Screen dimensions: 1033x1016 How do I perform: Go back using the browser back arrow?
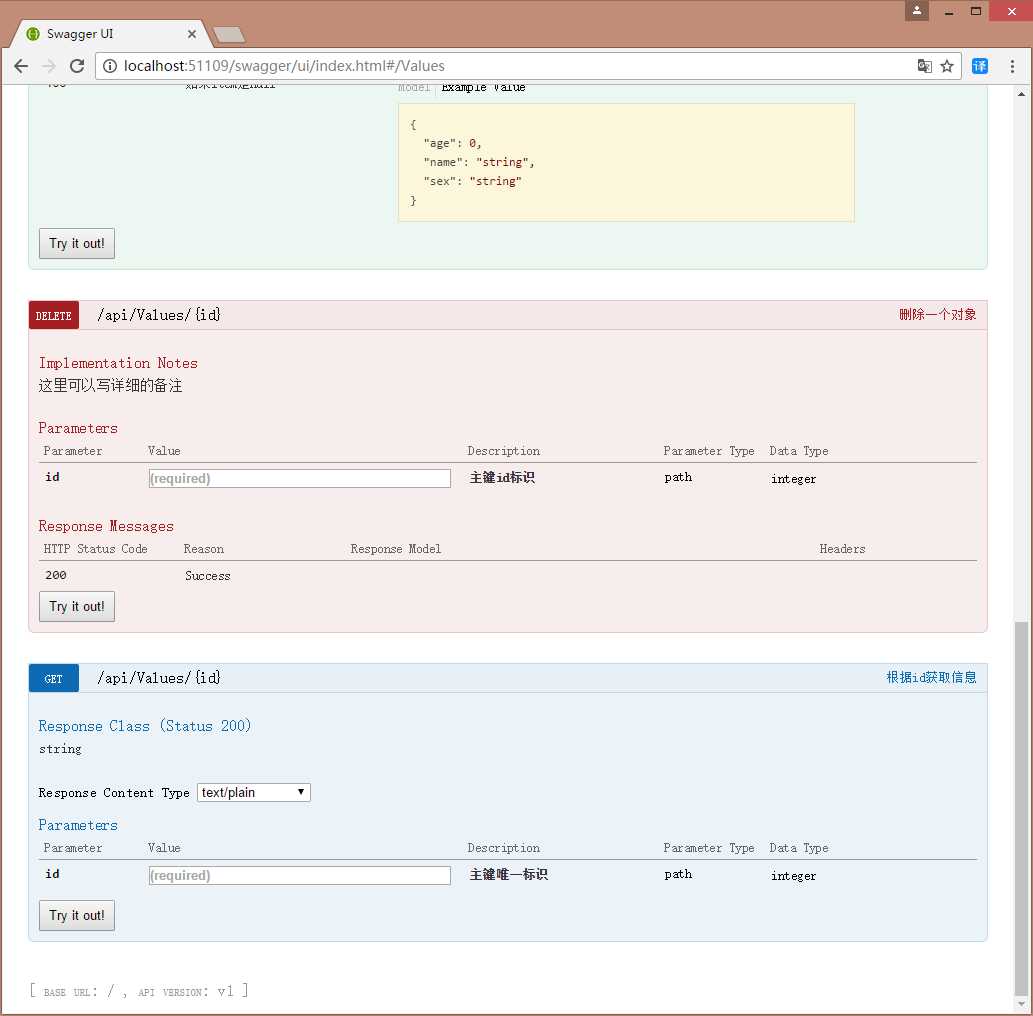pyautogui.click(x=21, y=66)
